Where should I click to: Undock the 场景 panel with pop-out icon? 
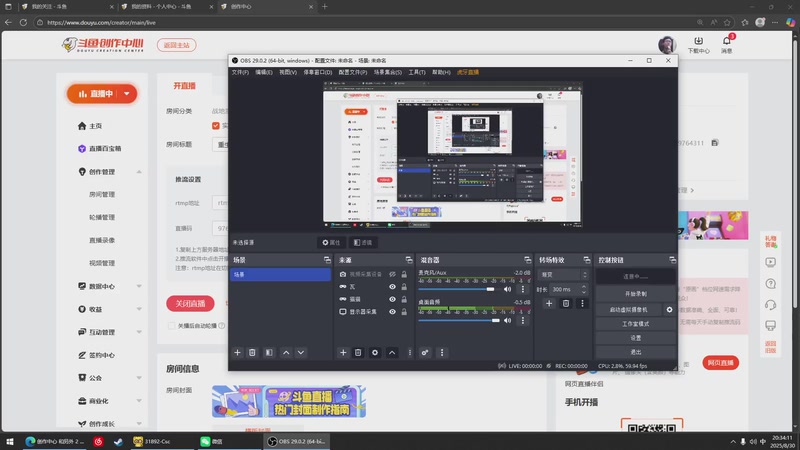(327, 260)
